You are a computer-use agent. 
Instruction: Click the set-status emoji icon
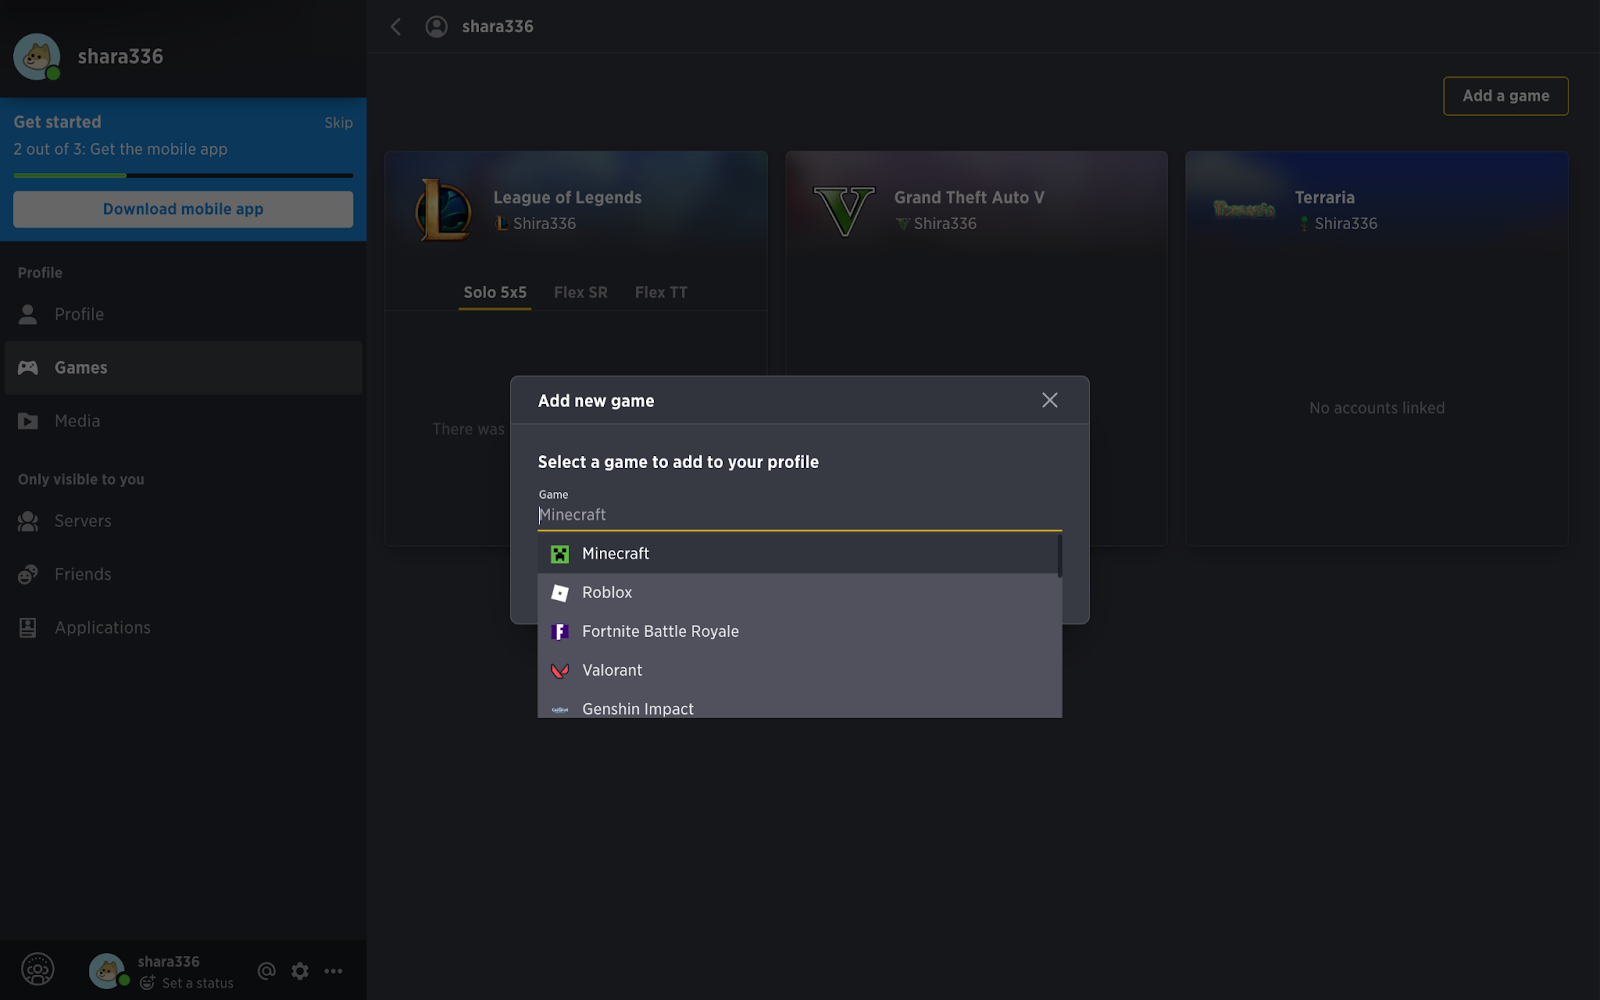click(x=147, y=983)
